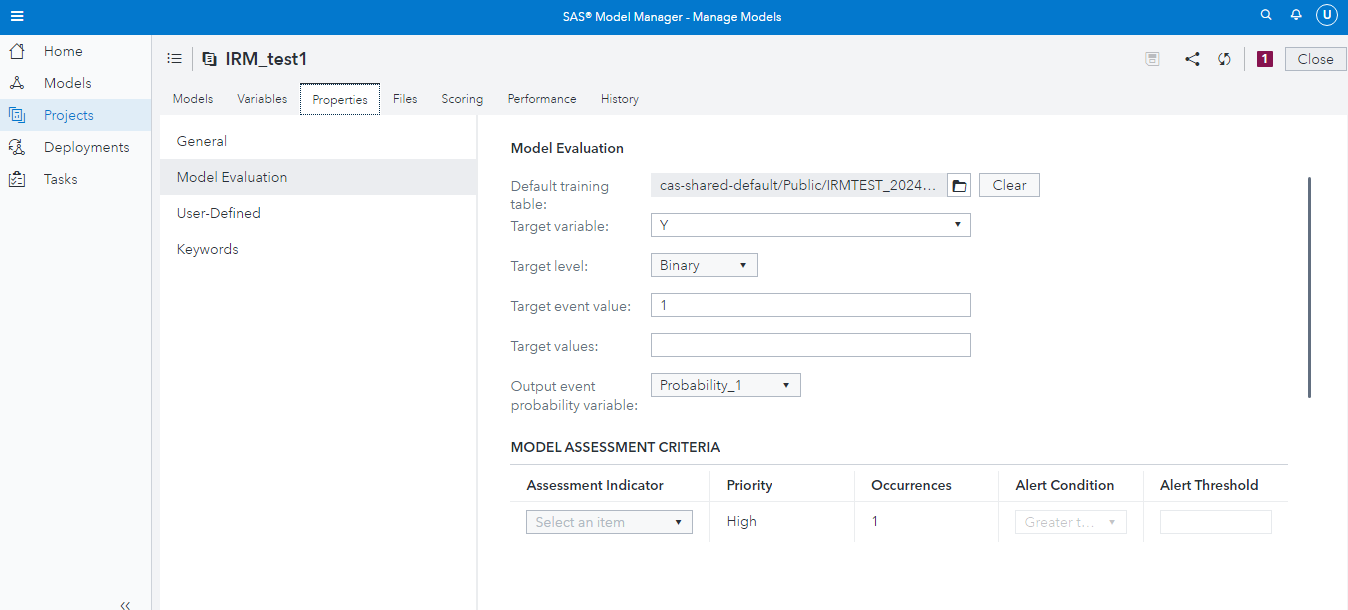
Task: Switch to the Scoring tab
Action: pyautogui.click(x=462, y=99)
